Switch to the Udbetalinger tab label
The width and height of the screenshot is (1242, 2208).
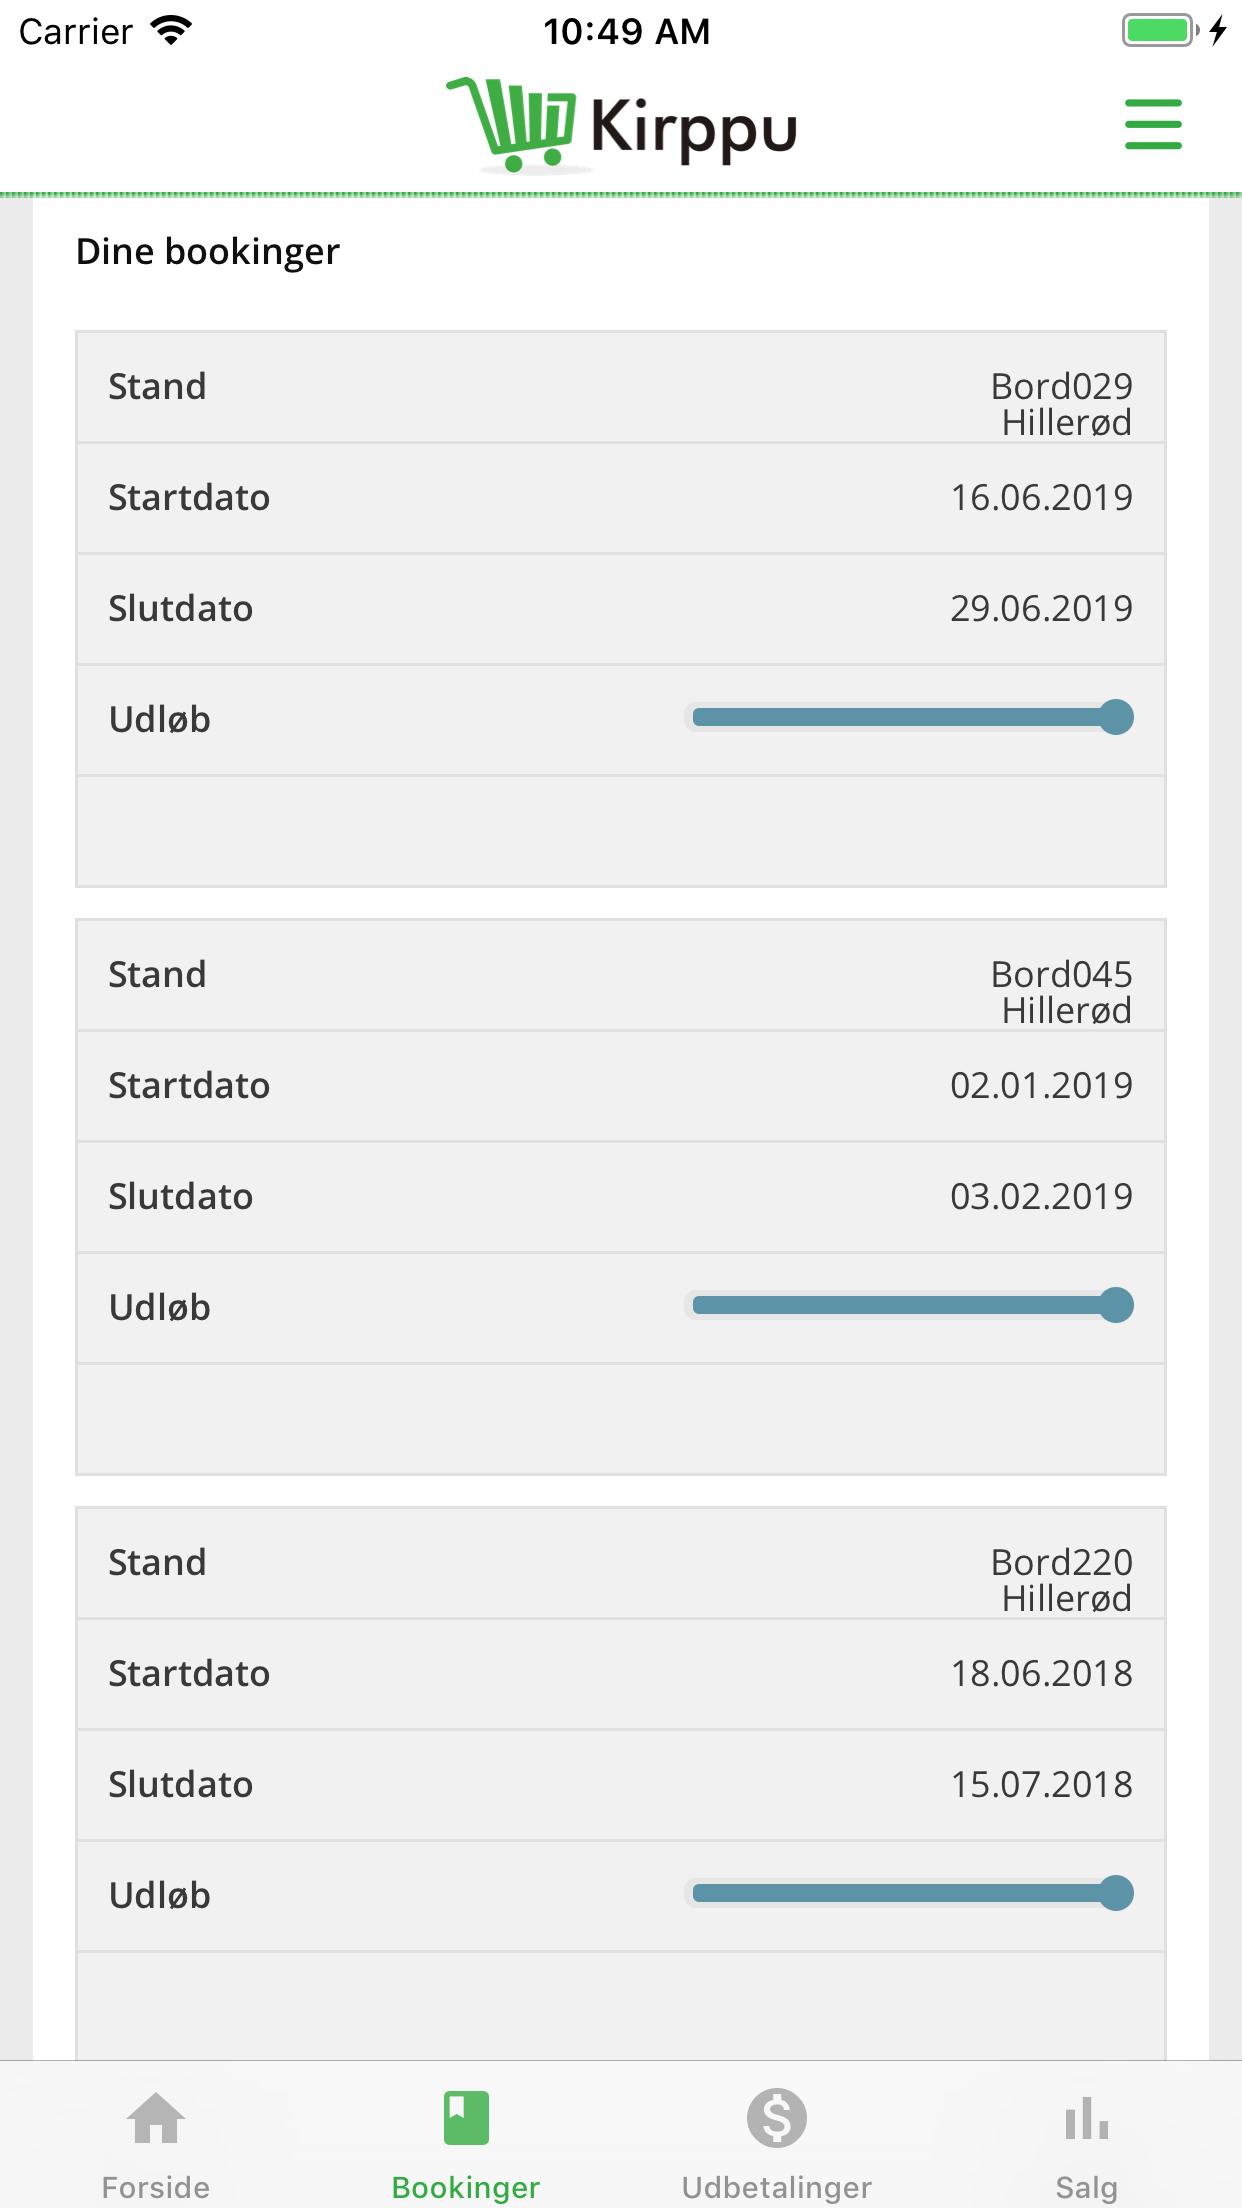(x=777, y=2187)
